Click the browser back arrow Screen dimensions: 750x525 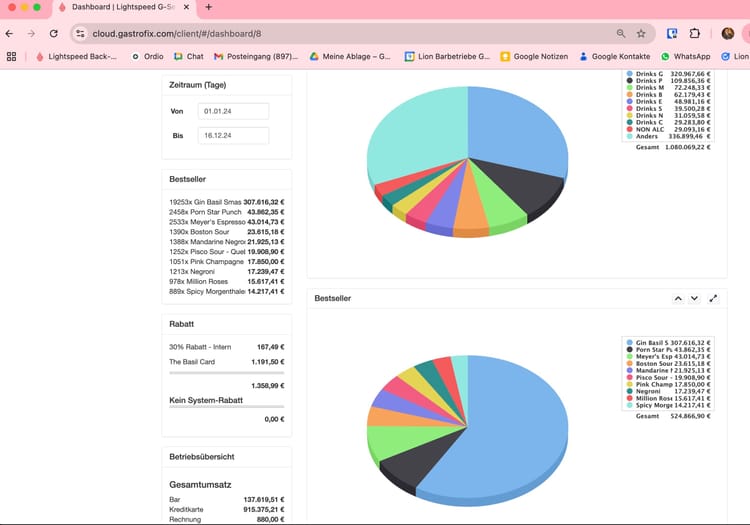tap(10, 33)
